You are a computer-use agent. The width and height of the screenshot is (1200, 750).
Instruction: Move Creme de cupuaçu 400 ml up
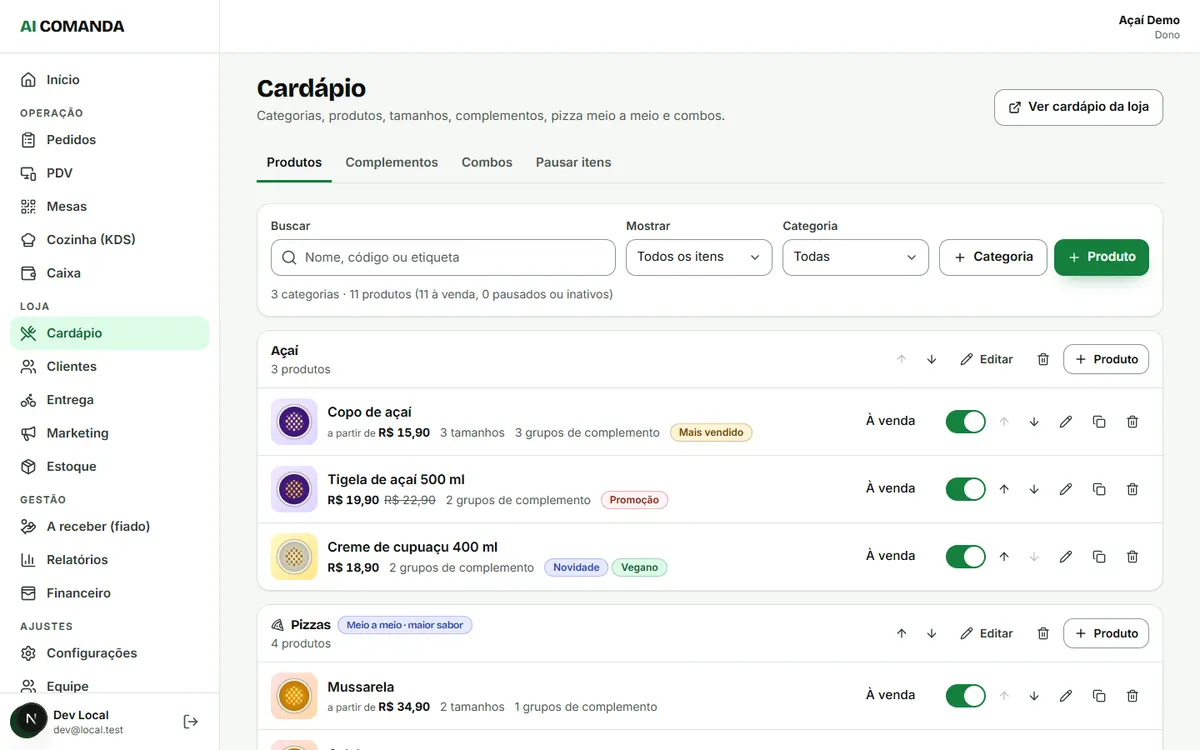(1004, 556)
